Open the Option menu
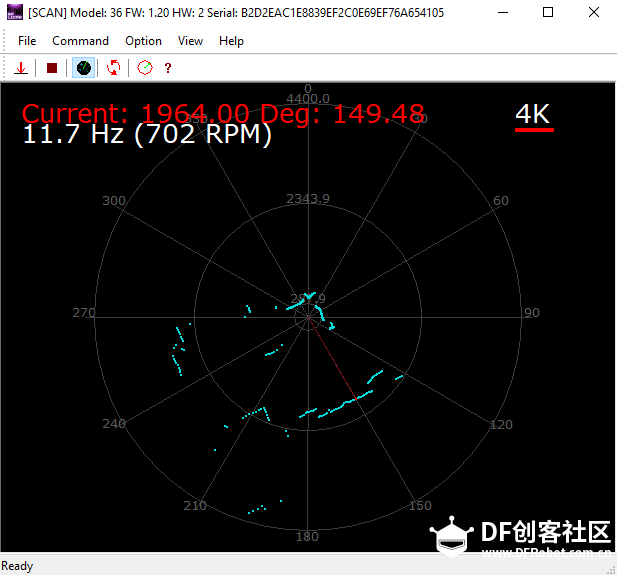The width and height of the screenshot is (617, 575). tap(143, 41)
